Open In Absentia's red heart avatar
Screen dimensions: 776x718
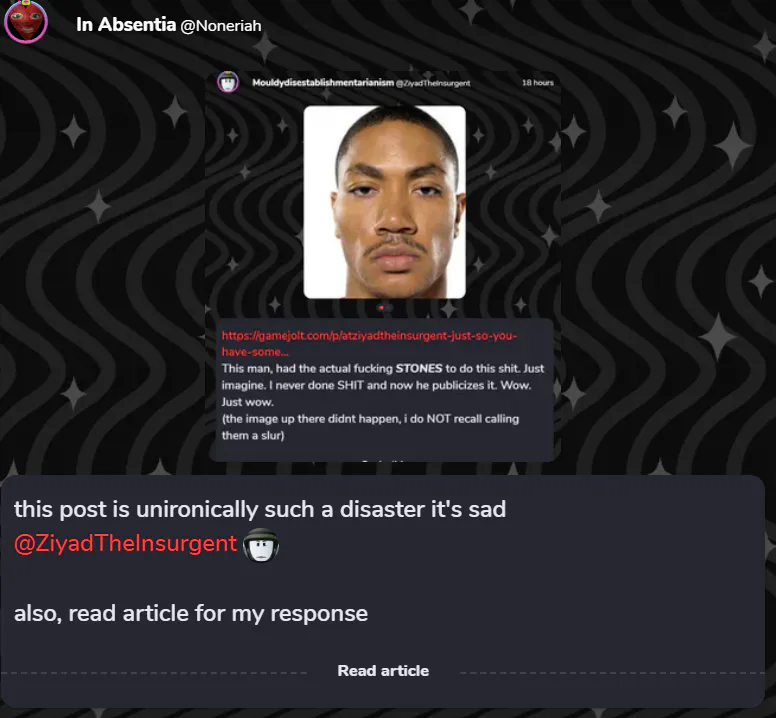[26, 21]
